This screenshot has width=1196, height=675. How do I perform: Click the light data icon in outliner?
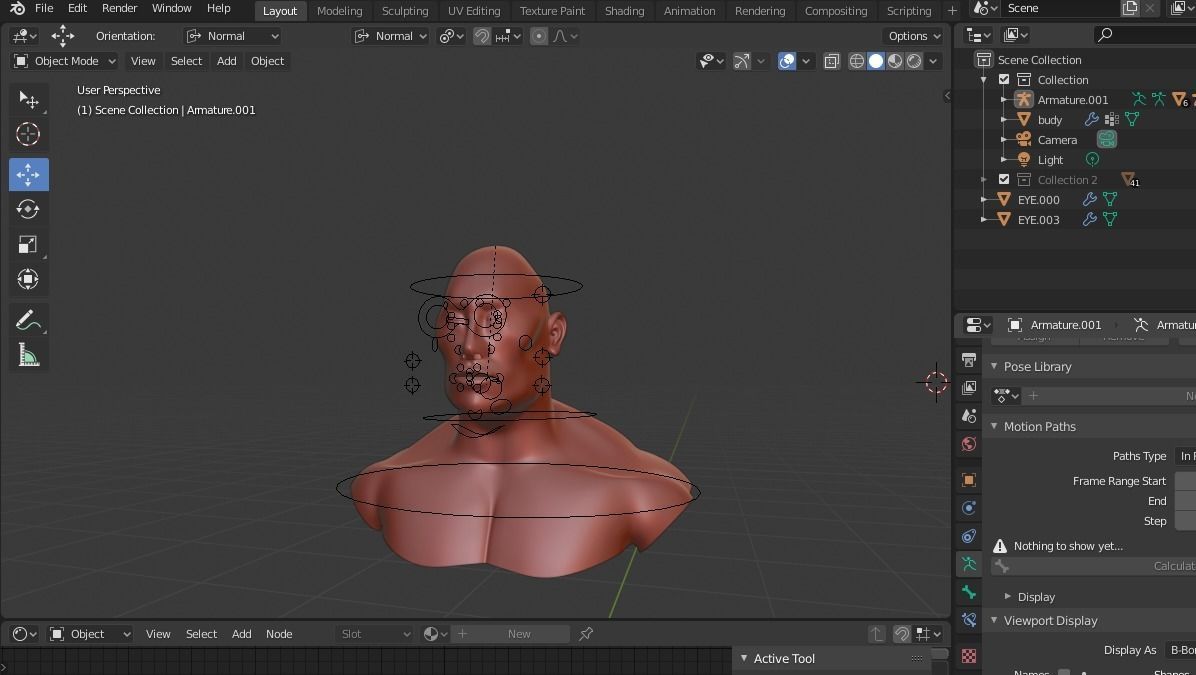[x=1092, y=159]
